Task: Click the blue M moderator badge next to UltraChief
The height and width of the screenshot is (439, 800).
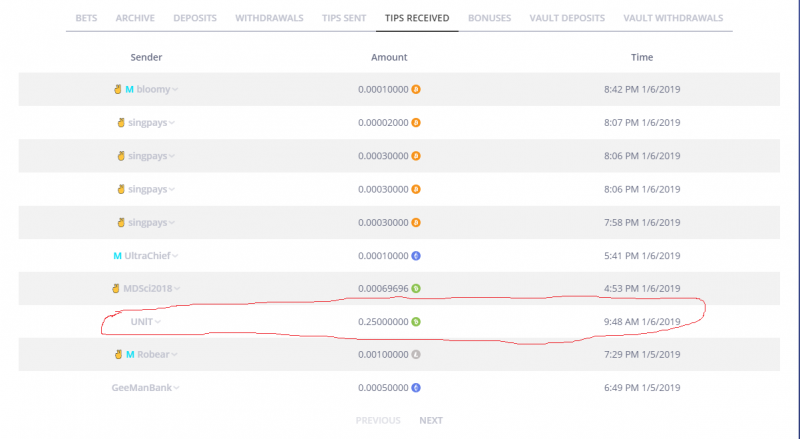Action: (x=117, y=256)
